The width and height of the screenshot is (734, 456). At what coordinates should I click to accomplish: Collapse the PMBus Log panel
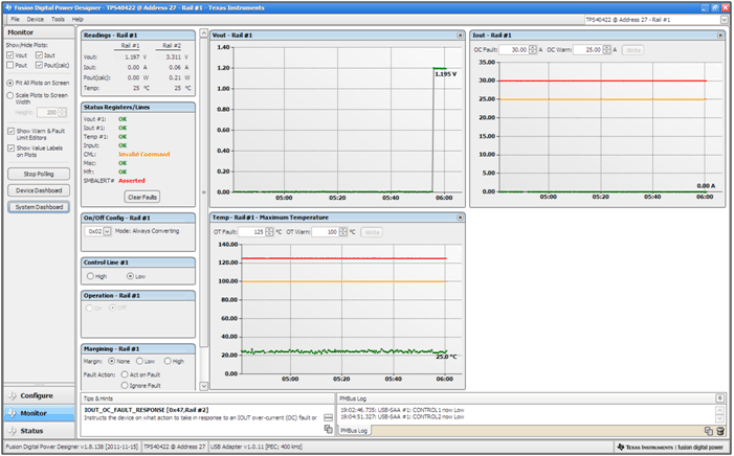[x=720, y=397]
